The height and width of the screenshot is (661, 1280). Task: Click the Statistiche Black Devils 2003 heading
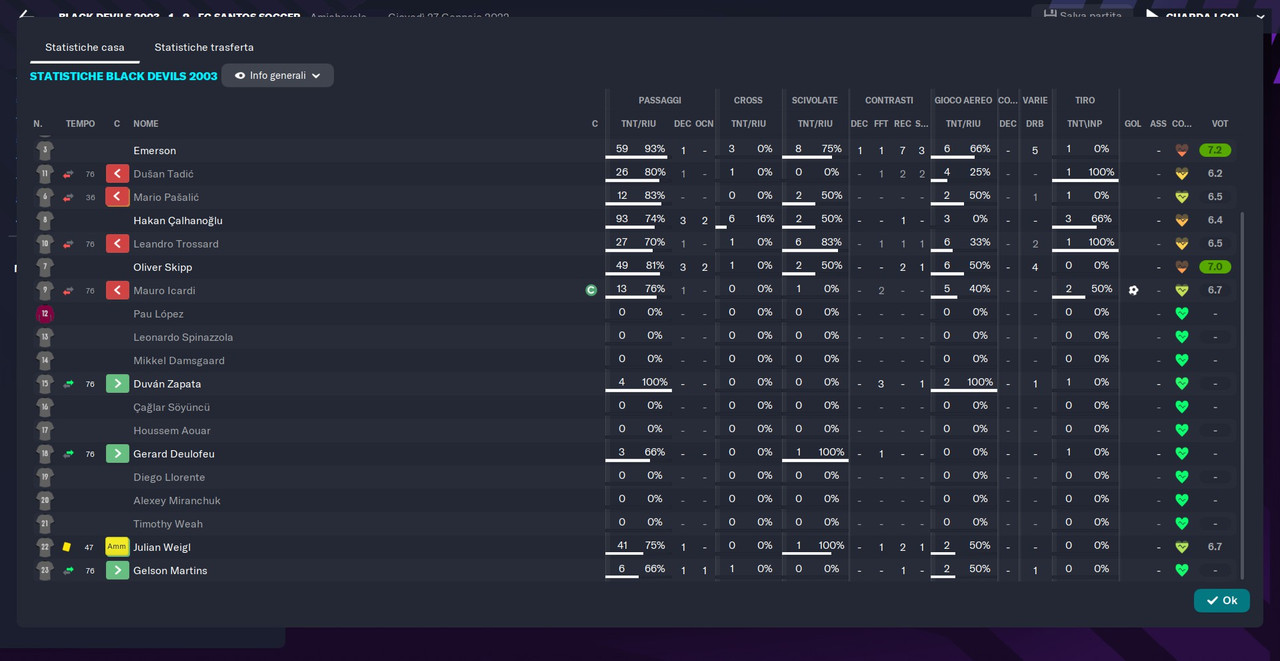[123, 76]
